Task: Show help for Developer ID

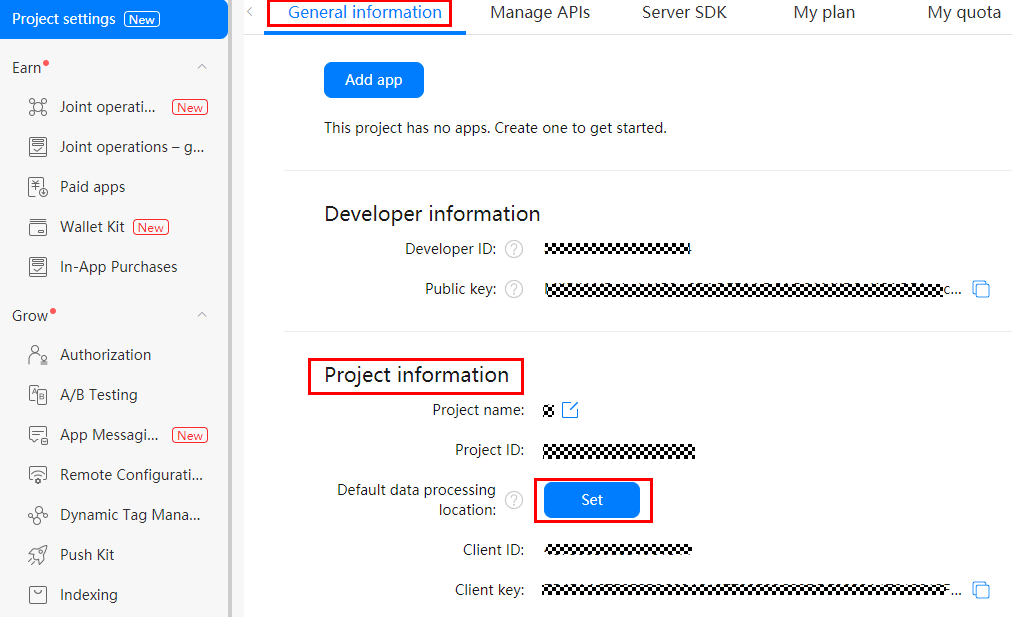Action: click(514, 249)
